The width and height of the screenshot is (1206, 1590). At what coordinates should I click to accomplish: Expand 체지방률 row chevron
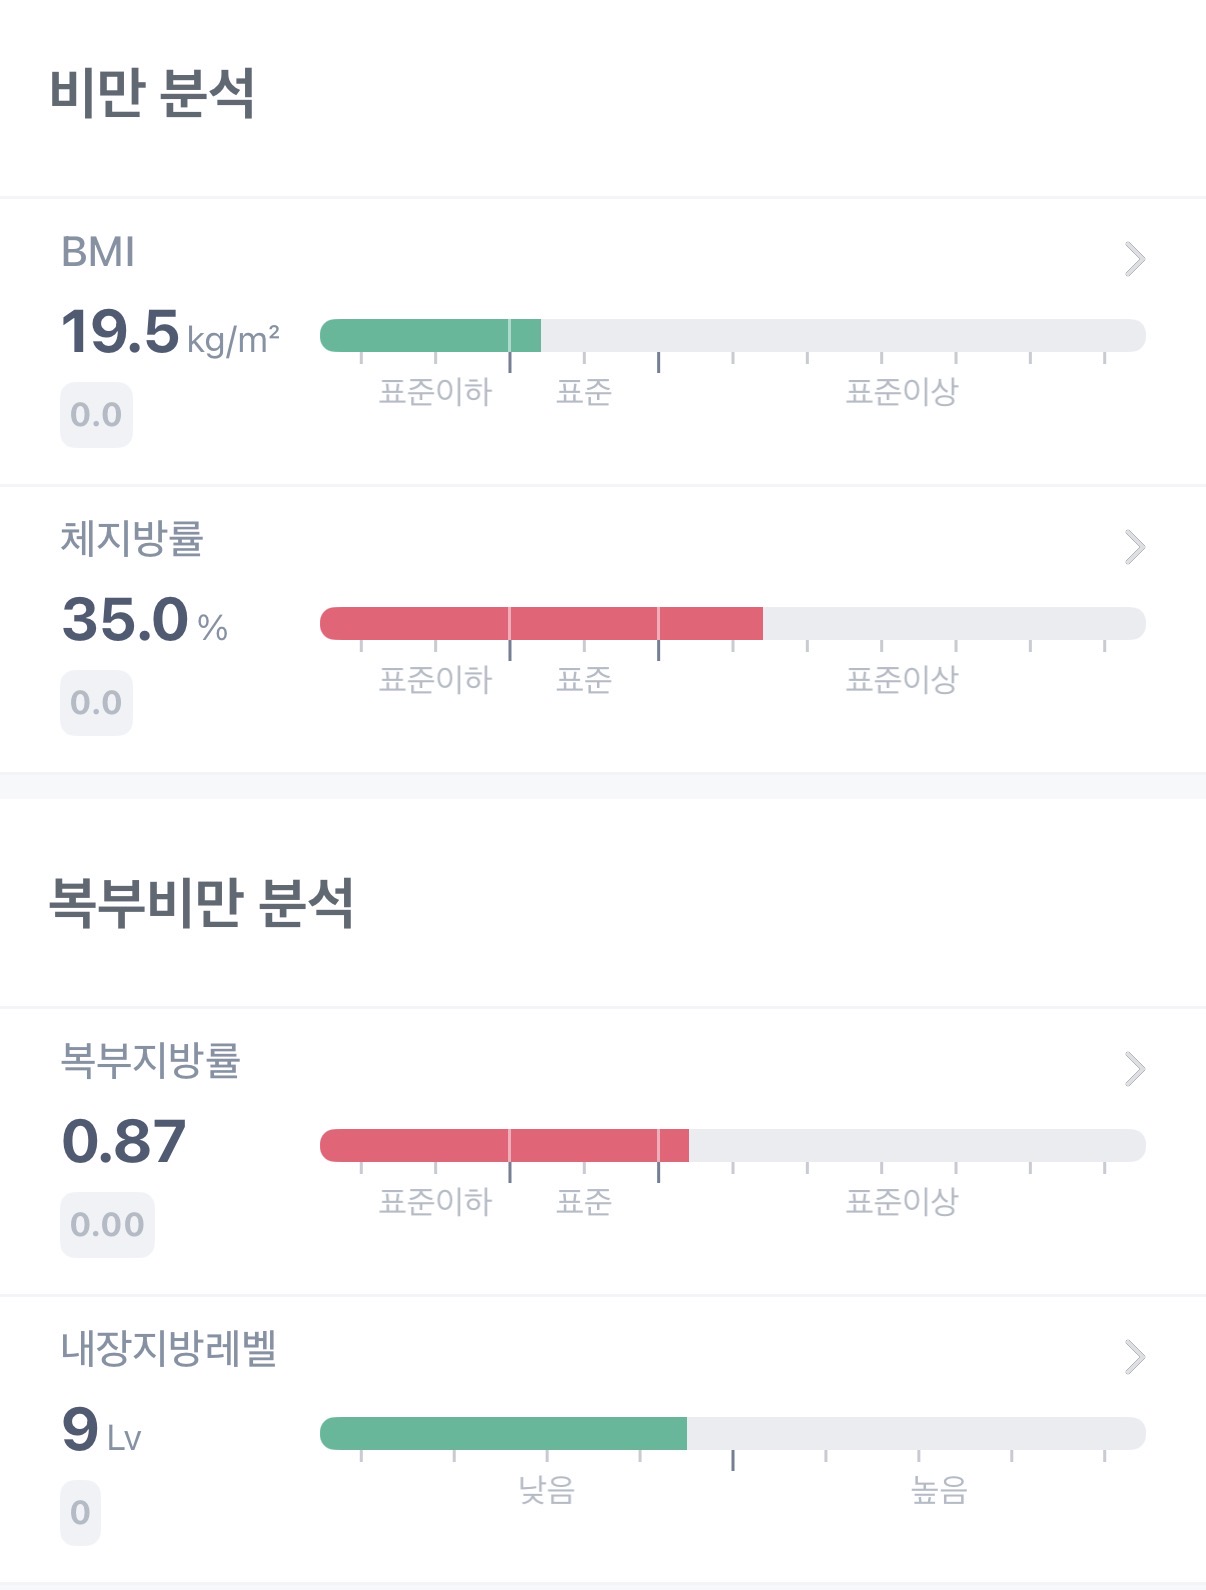pyautogui.click(x=1134, y=547)
